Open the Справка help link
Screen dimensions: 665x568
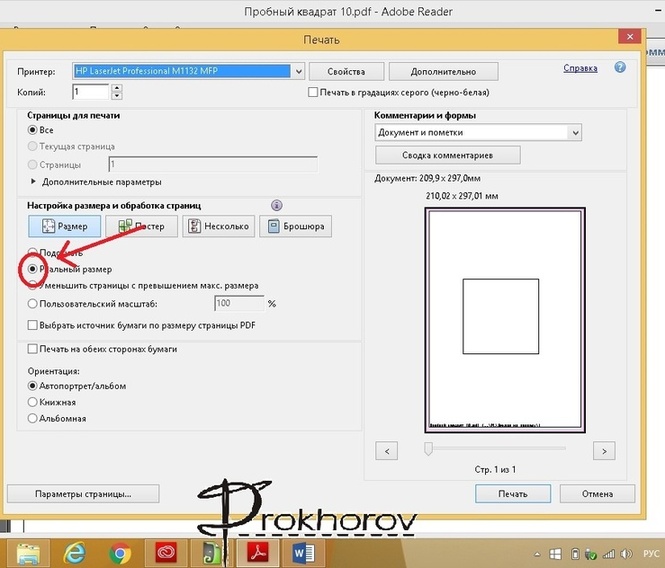580,68
